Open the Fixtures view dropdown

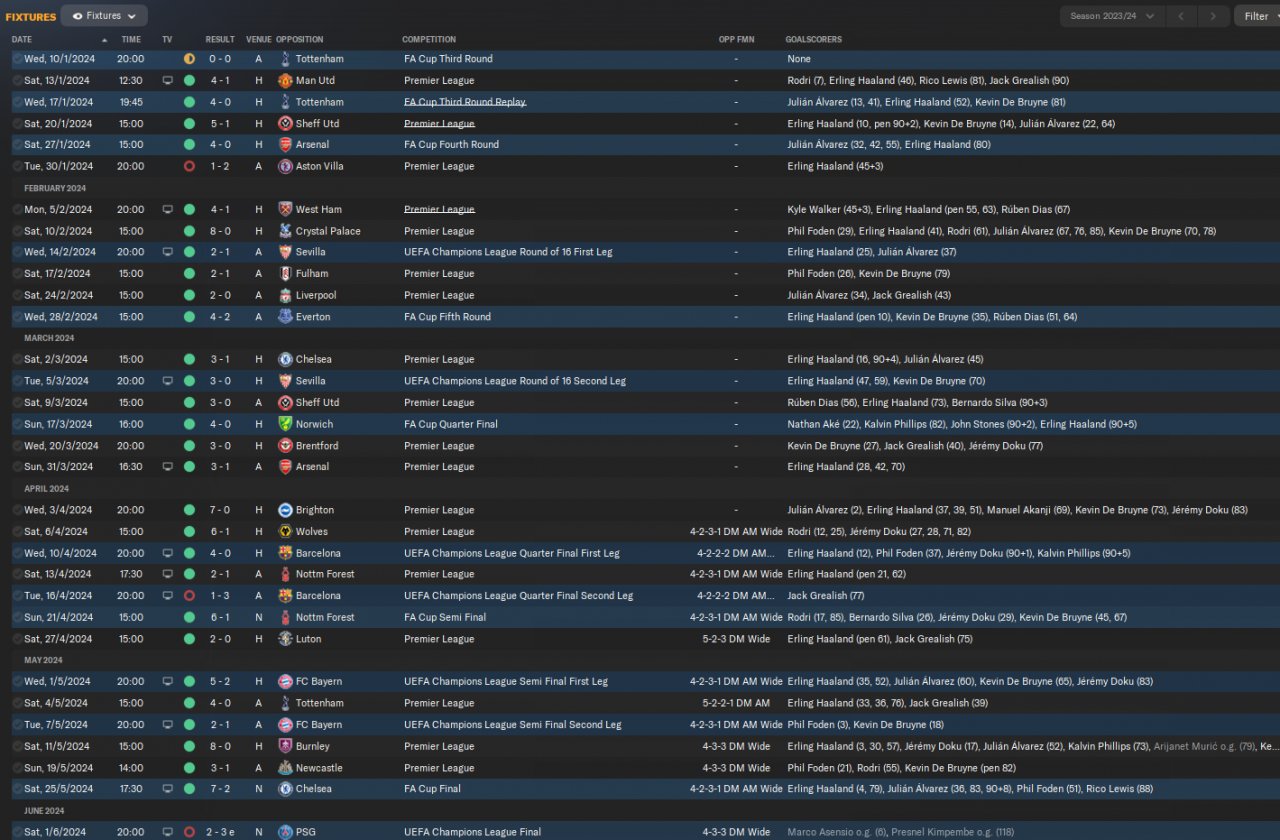[104, 16]
